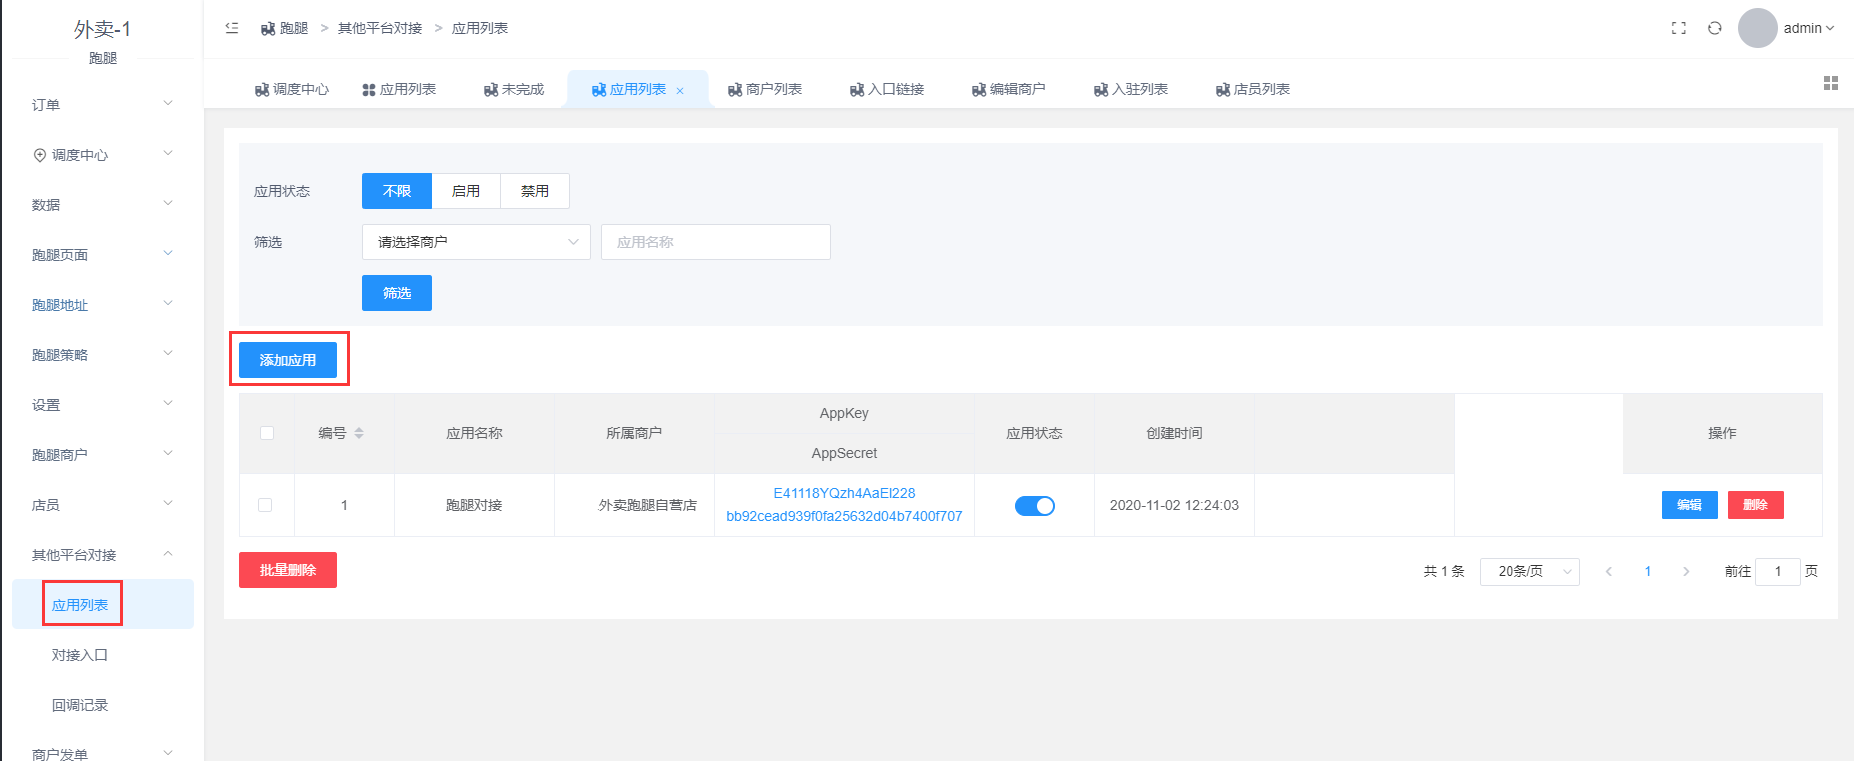Click AppKey E41118YQzh4AaEI228
The width and height of the screenshot is (1854, 761).
(844, 493)
